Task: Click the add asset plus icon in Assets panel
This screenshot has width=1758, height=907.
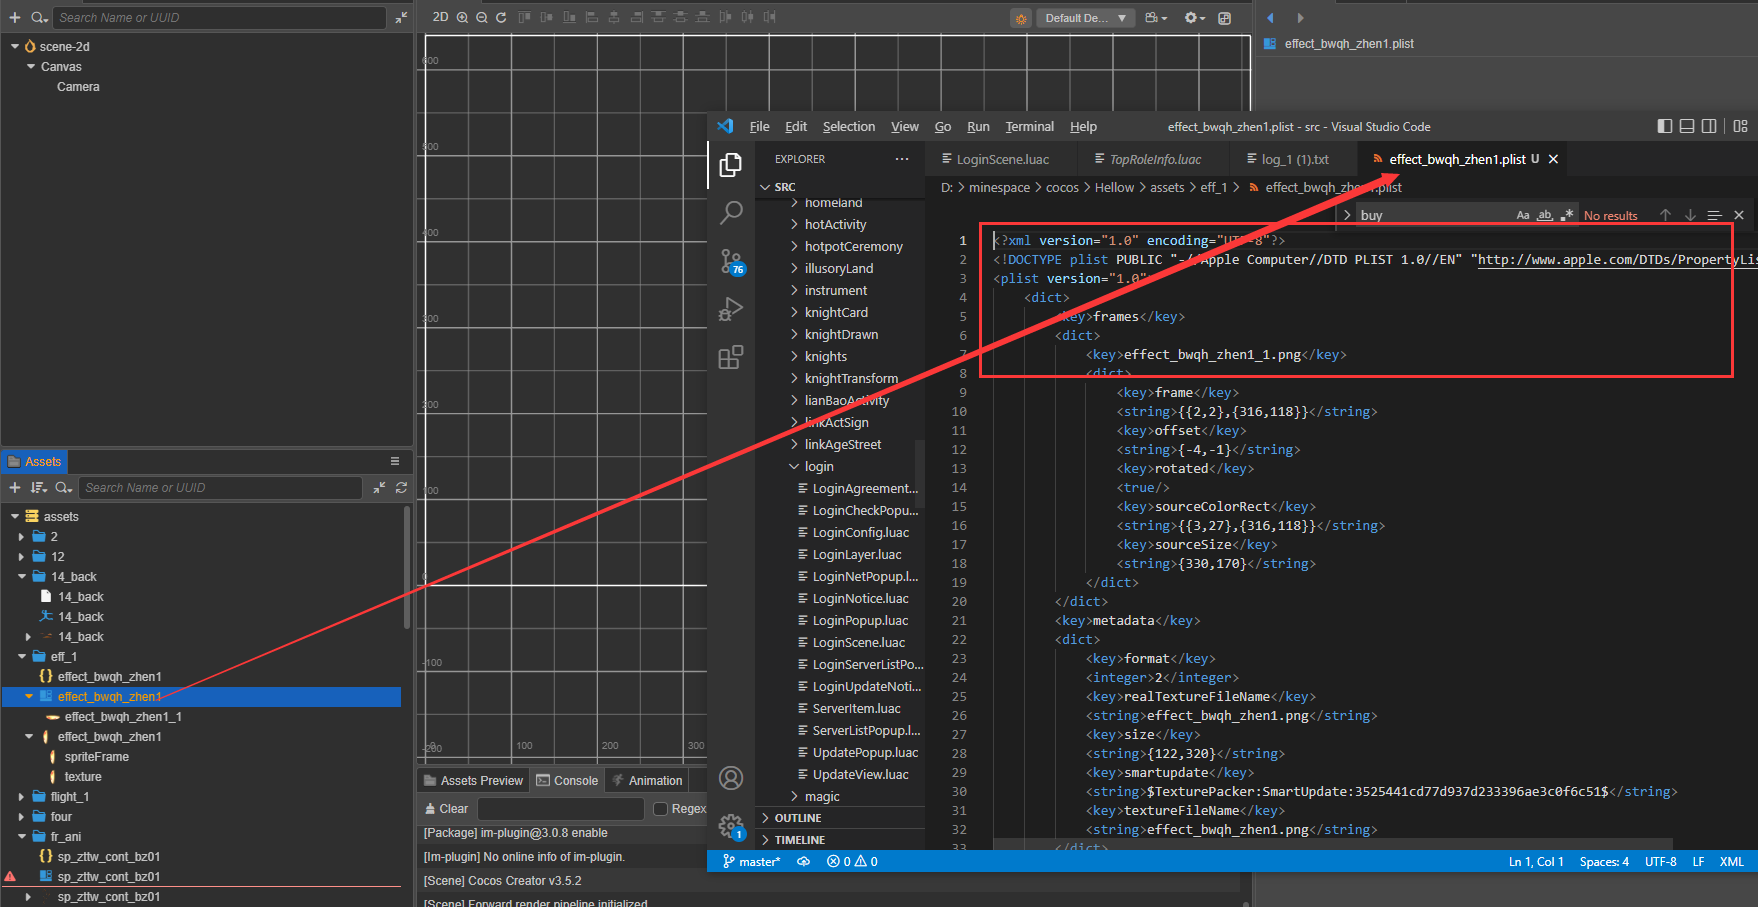Action: (15, 488)
